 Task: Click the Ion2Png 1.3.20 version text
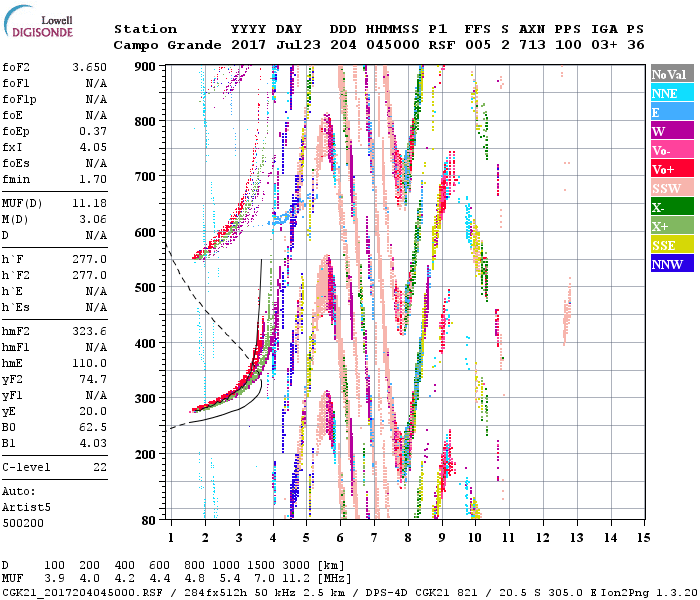[649, 592]
